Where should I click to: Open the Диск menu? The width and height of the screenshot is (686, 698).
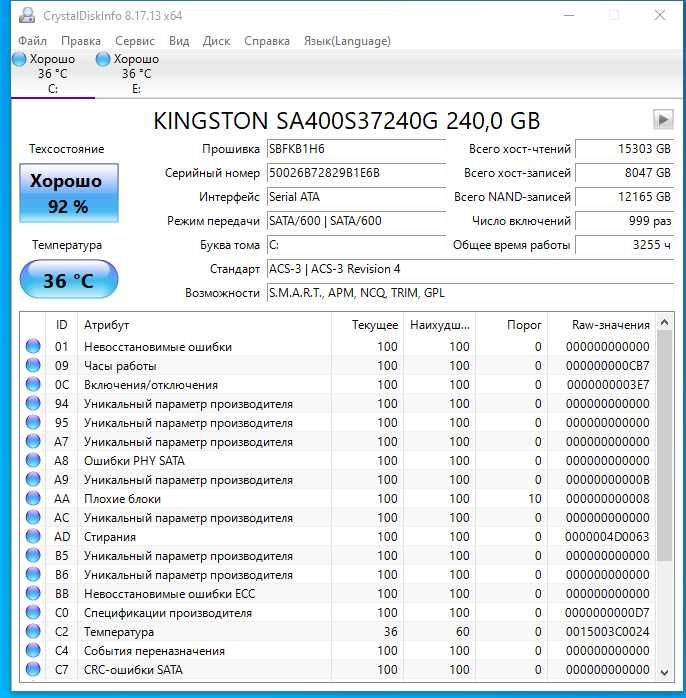coord(216,41)
